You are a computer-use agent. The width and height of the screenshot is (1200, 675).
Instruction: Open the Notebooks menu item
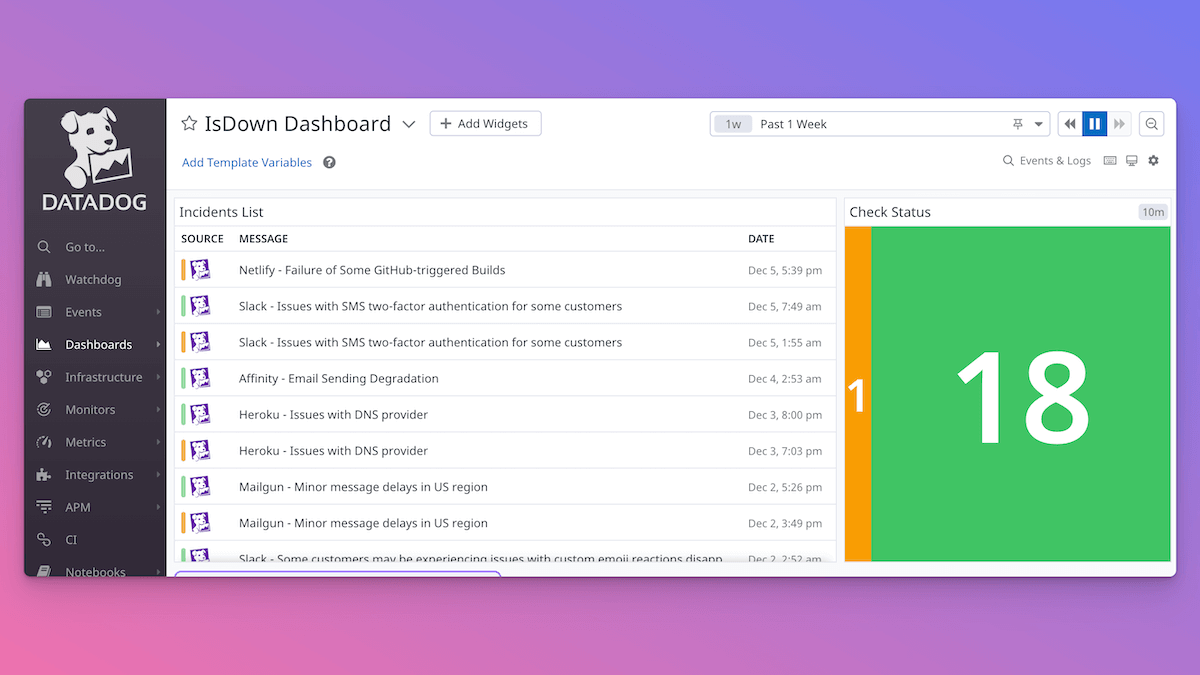tap(95, 572)
